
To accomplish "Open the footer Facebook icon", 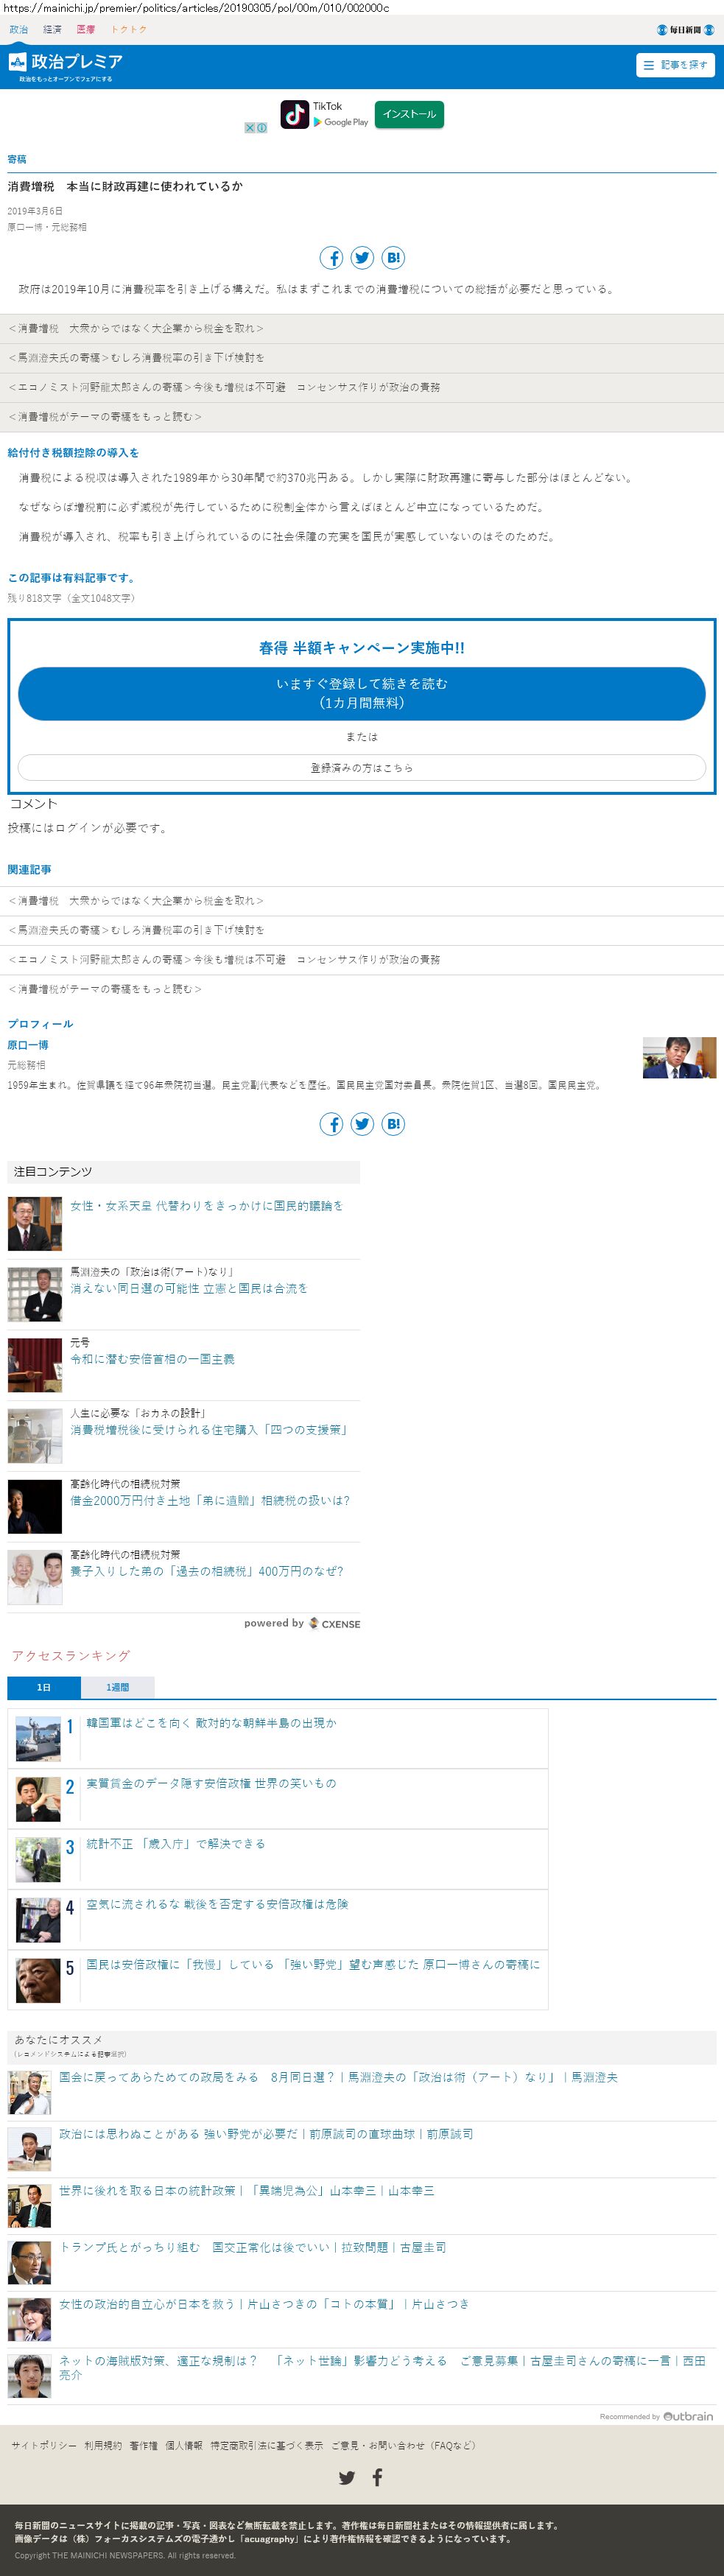I will point(377,2477).
